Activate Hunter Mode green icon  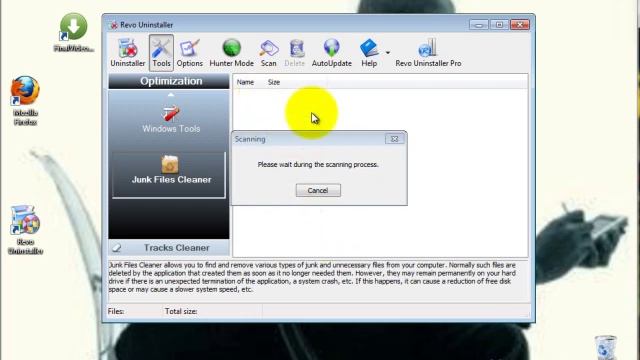[x=231, y=53]
